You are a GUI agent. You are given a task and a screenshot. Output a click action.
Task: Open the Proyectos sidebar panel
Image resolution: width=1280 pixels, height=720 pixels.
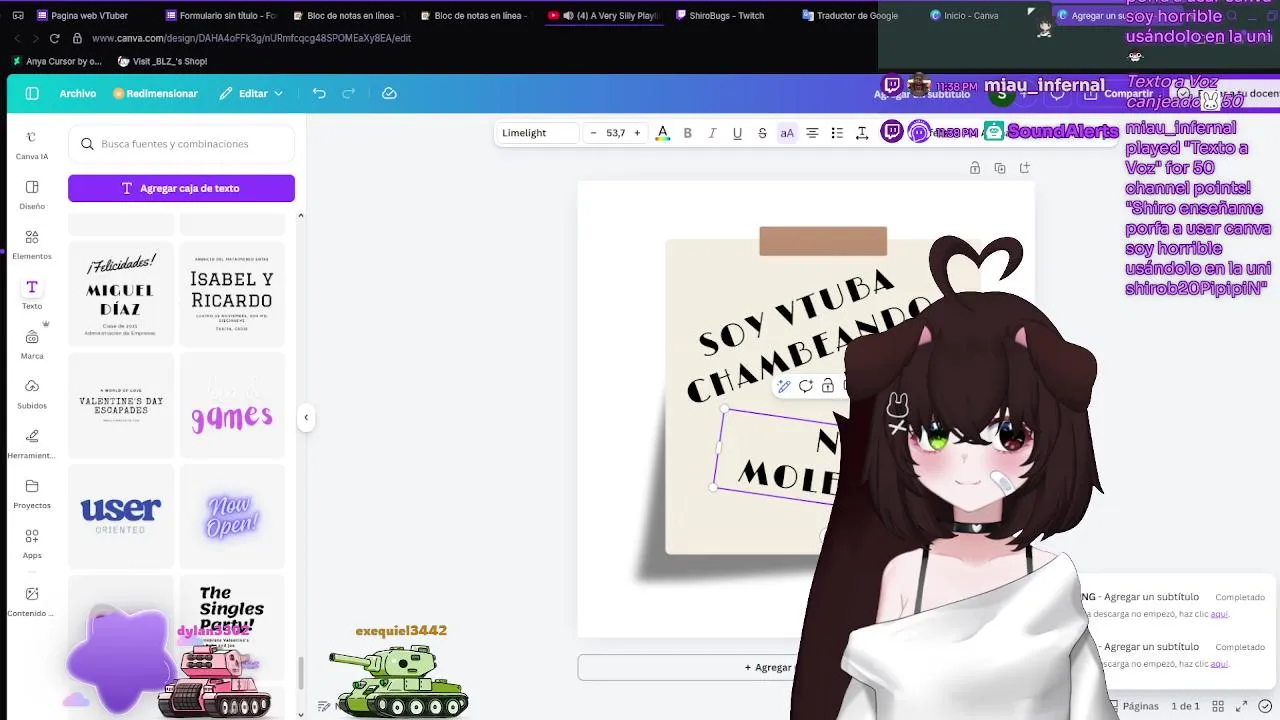tap(32, 494)
